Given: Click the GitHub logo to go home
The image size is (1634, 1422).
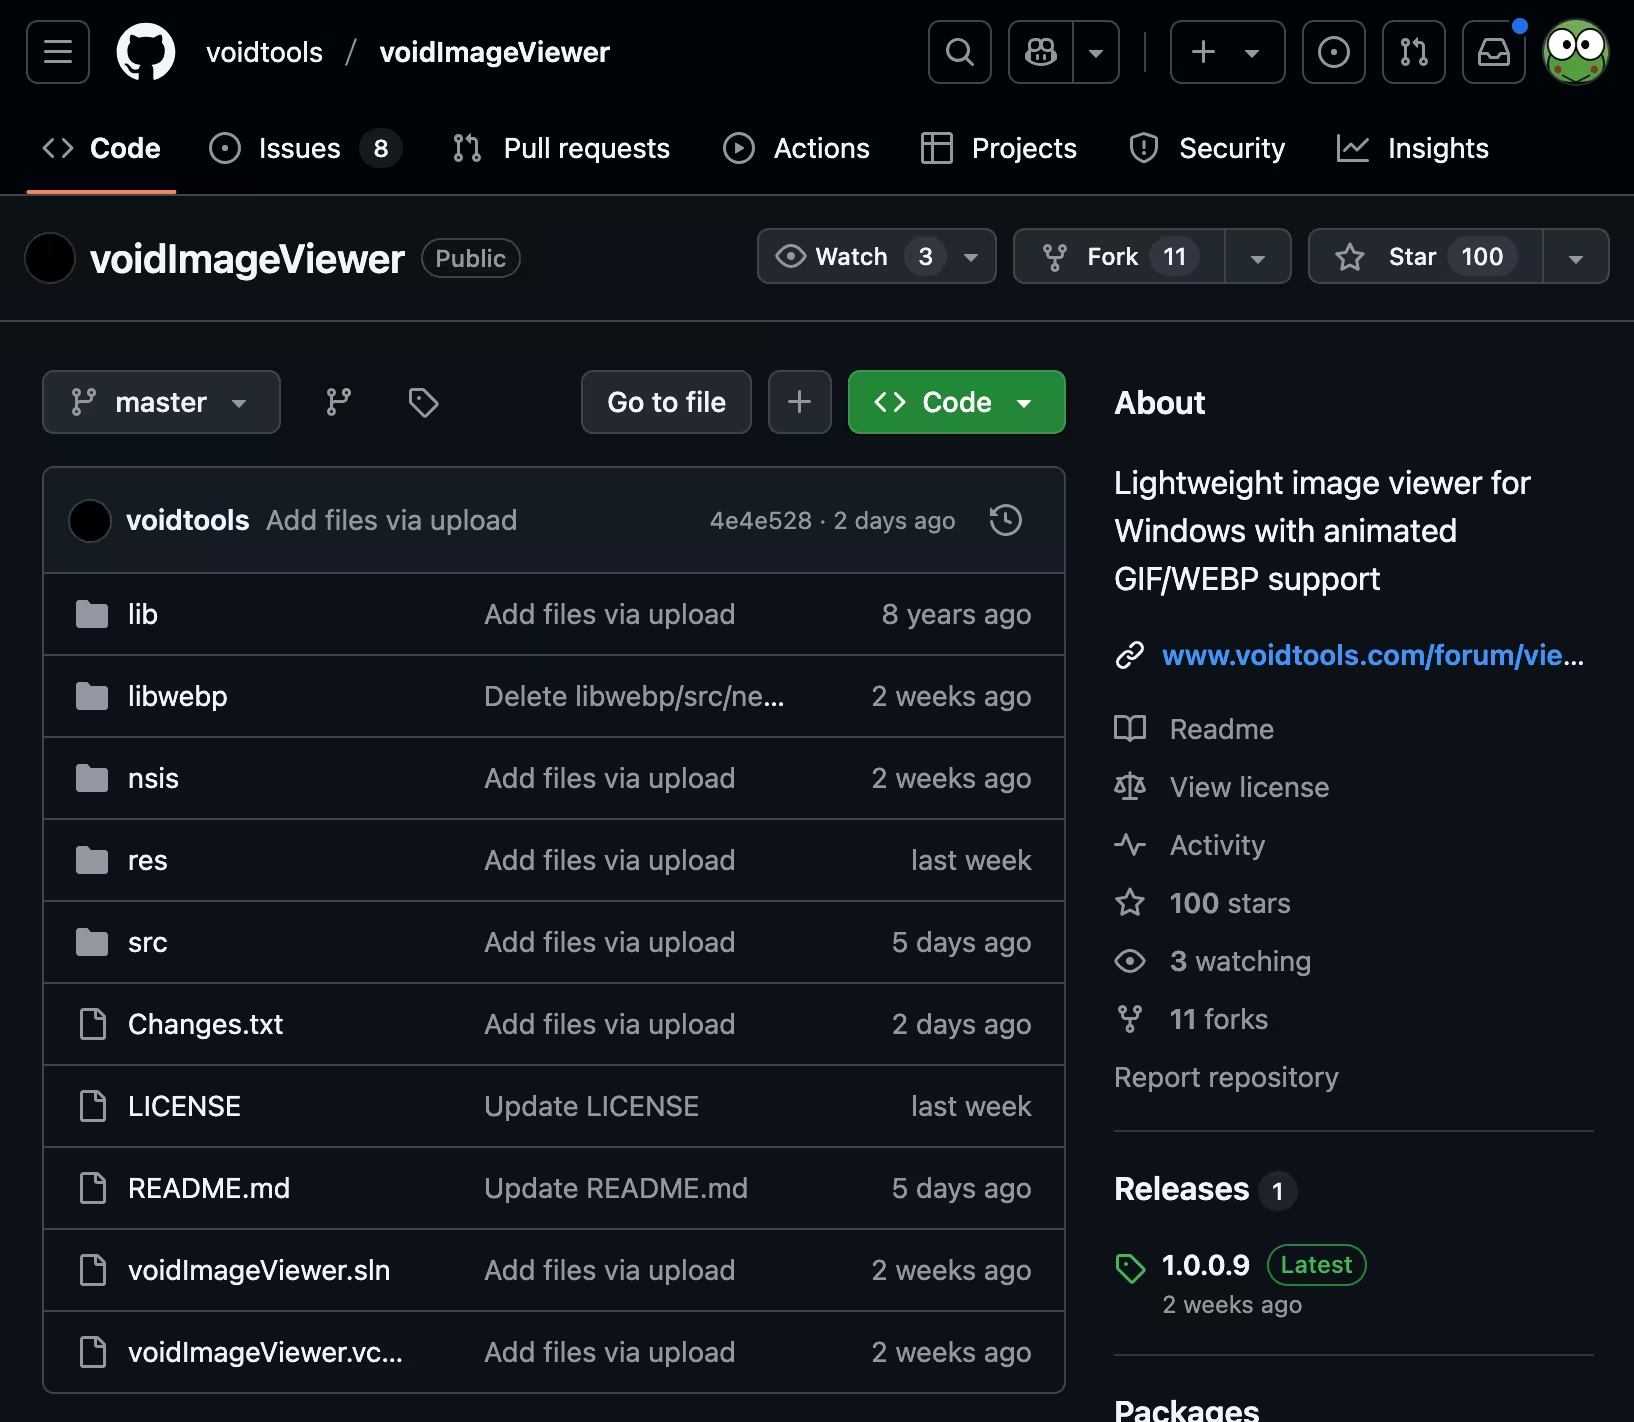Looking at the screenshot, I should [x=146, y=52].
